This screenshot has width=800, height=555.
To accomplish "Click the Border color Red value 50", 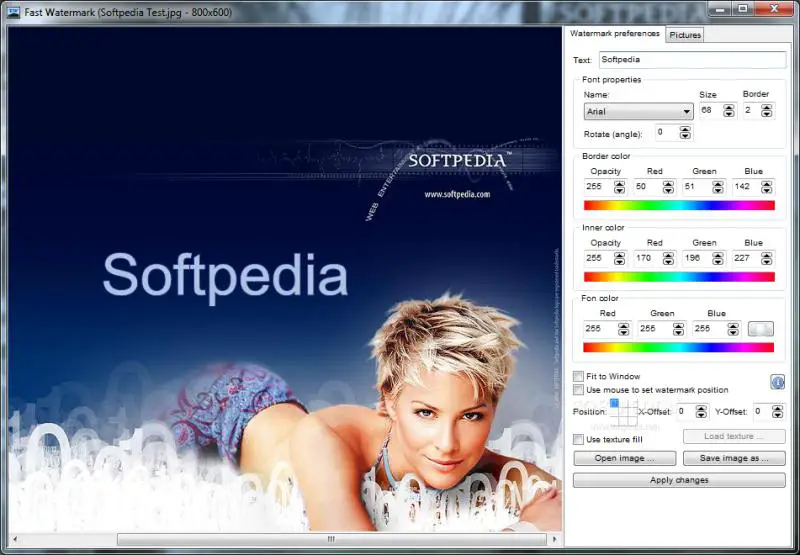I will [x=648, y=187].
